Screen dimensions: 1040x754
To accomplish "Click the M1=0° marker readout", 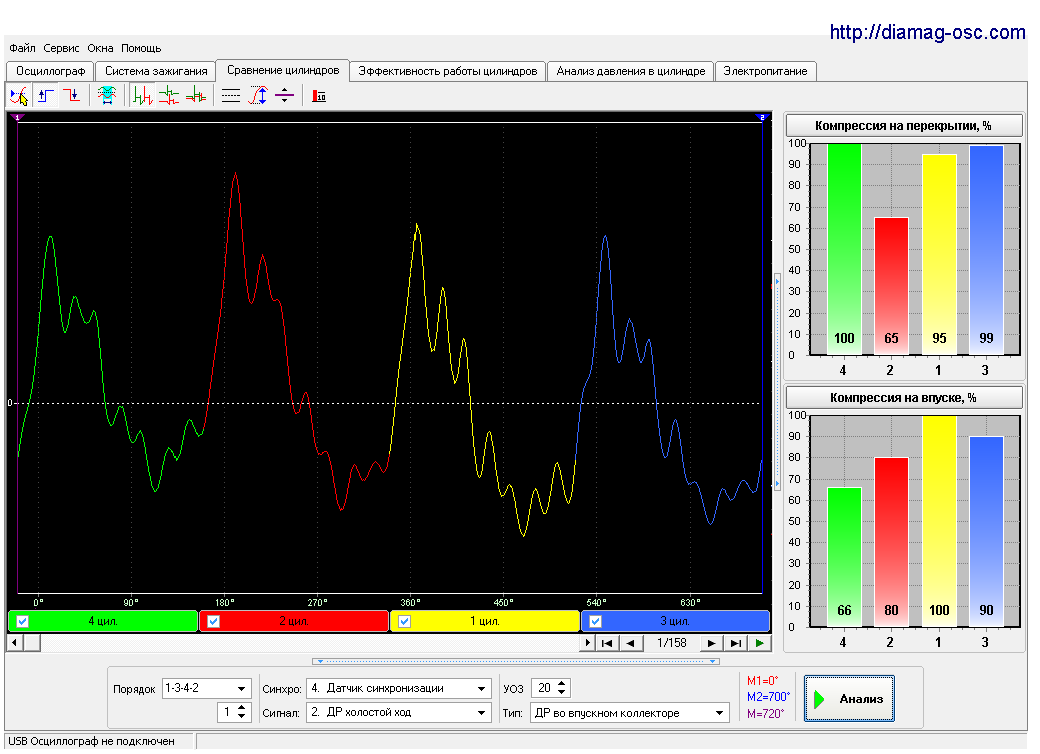I will [x=763, y=681].
